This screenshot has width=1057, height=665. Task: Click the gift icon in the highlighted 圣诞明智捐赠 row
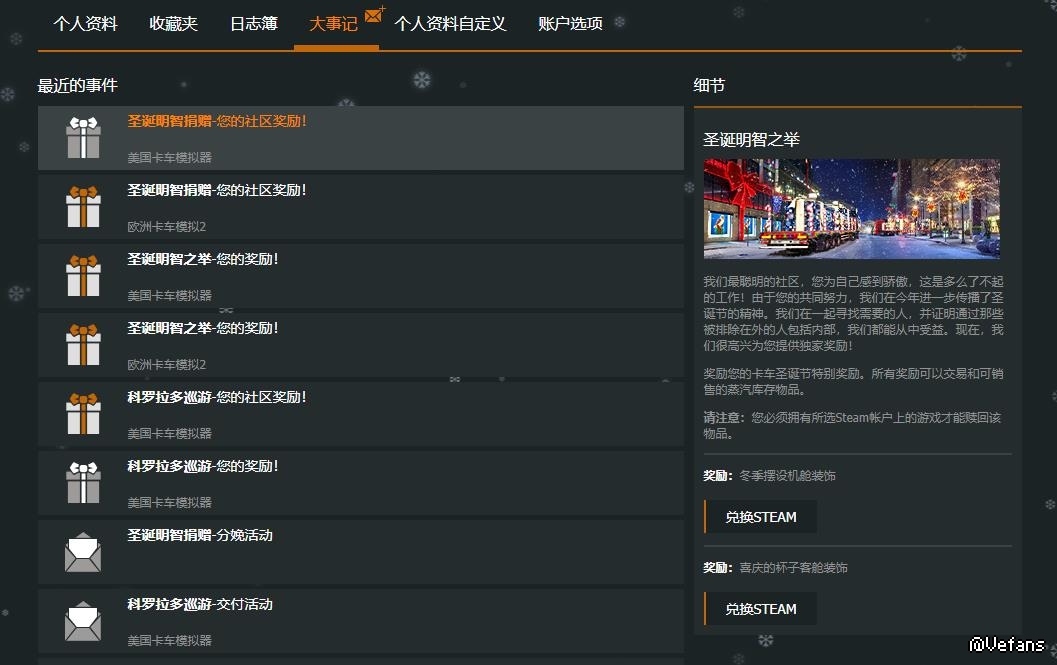click(83, 138)
